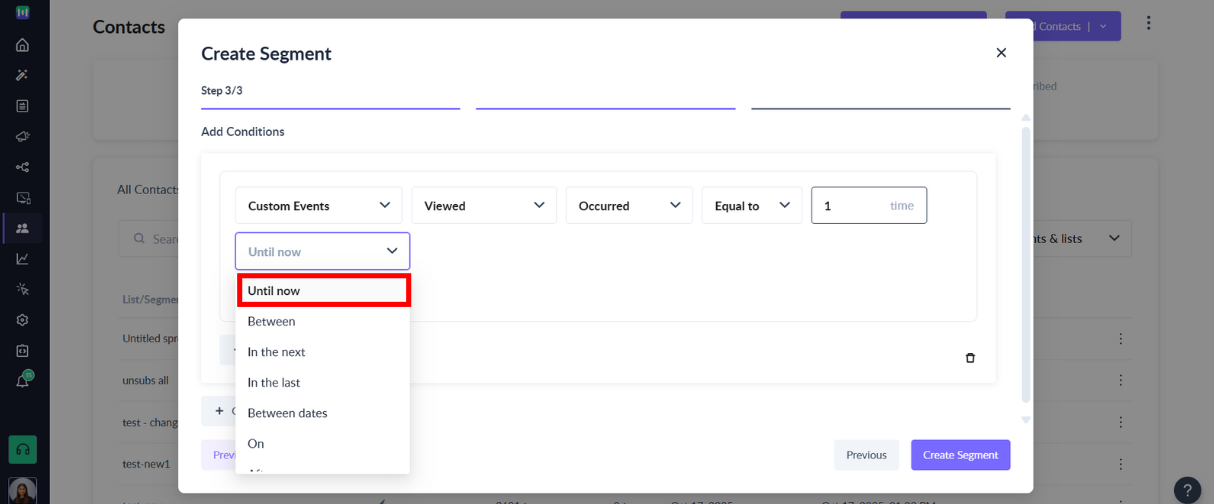Open the code integration icon in sidebar
Viewport: 1214px width, 504px height.
coord(22,351)
